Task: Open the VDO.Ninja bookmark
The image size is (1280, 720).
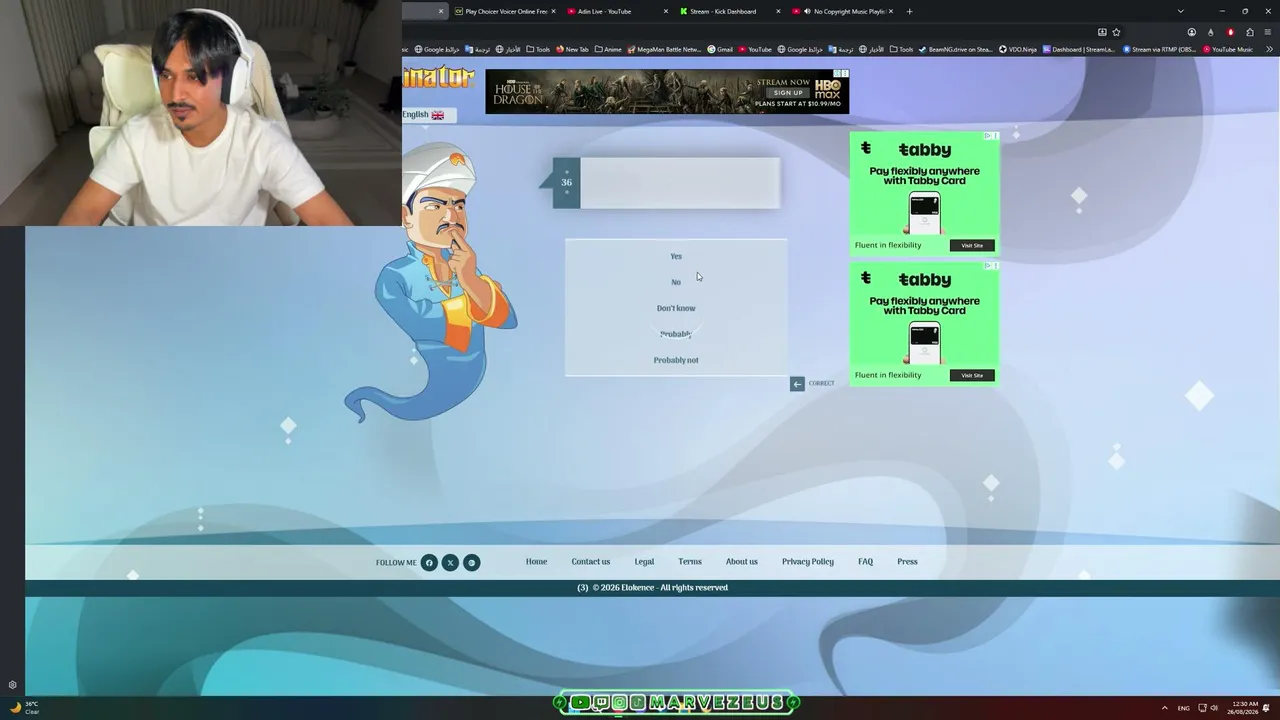Action: point(1018,49)
